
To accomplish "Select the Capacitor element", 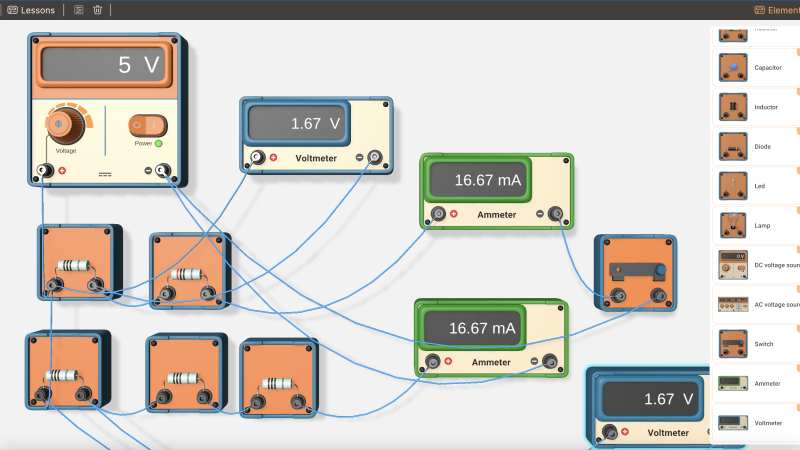I will pos(757,67).
